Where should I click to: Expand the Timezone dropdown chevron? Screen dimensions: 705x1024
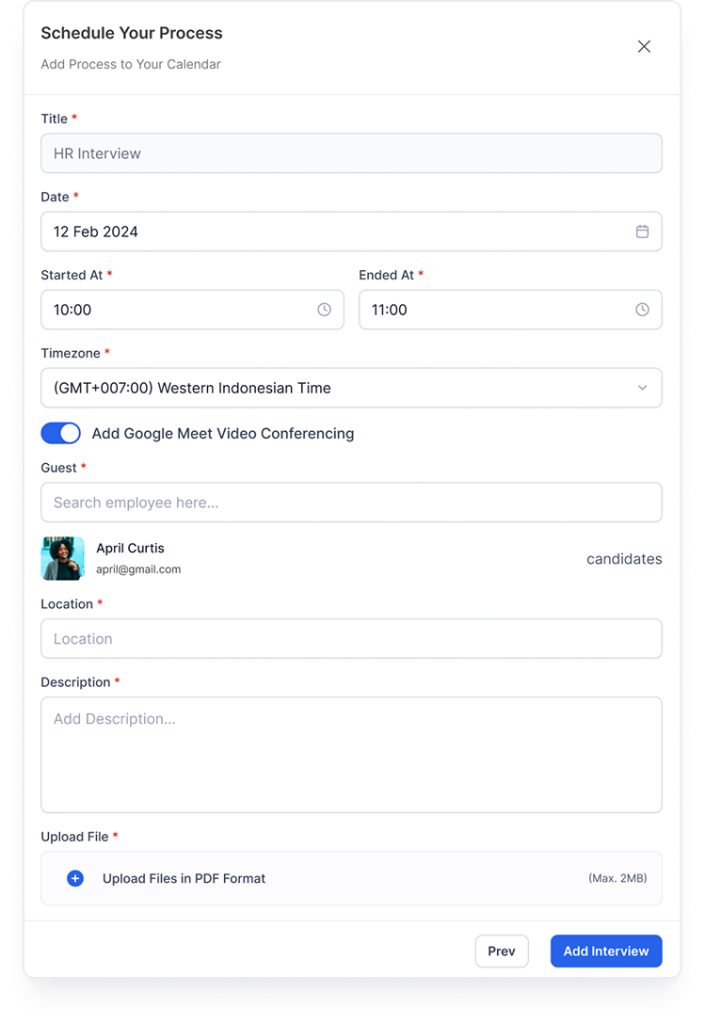click(x=642, y=388)
